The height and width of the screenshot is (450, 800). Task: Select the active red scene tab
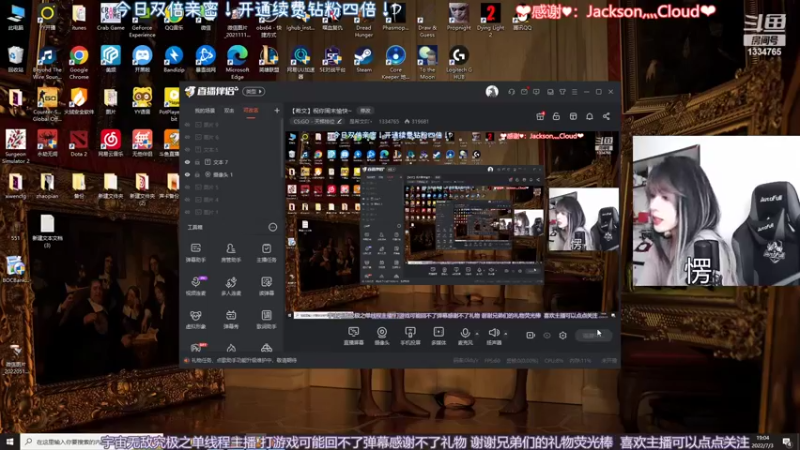[x=251, y=111]
